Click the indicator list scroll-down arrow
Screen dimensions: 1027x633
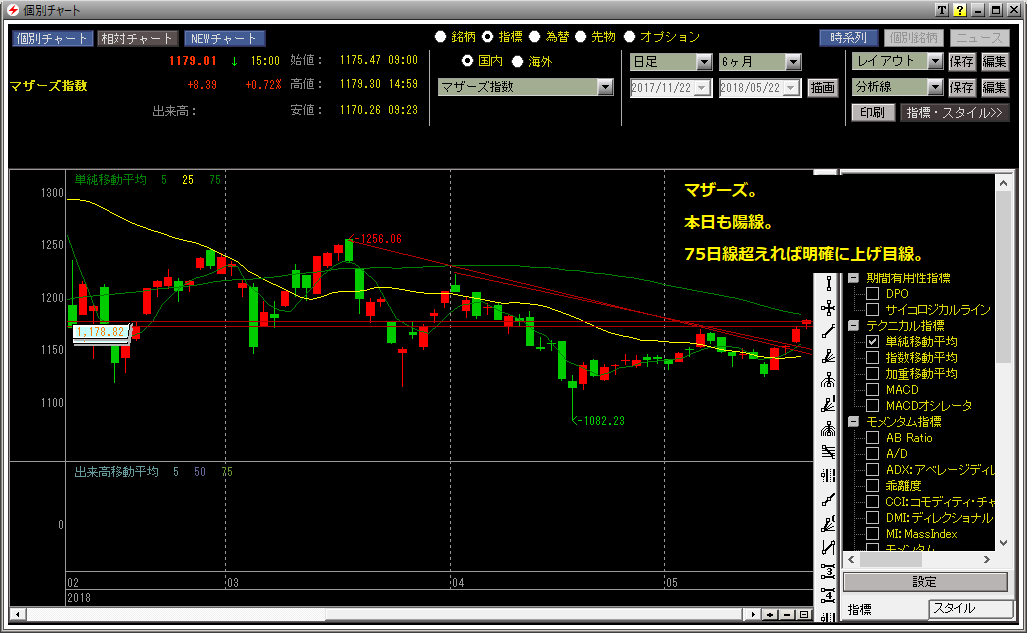point(1003,543)
